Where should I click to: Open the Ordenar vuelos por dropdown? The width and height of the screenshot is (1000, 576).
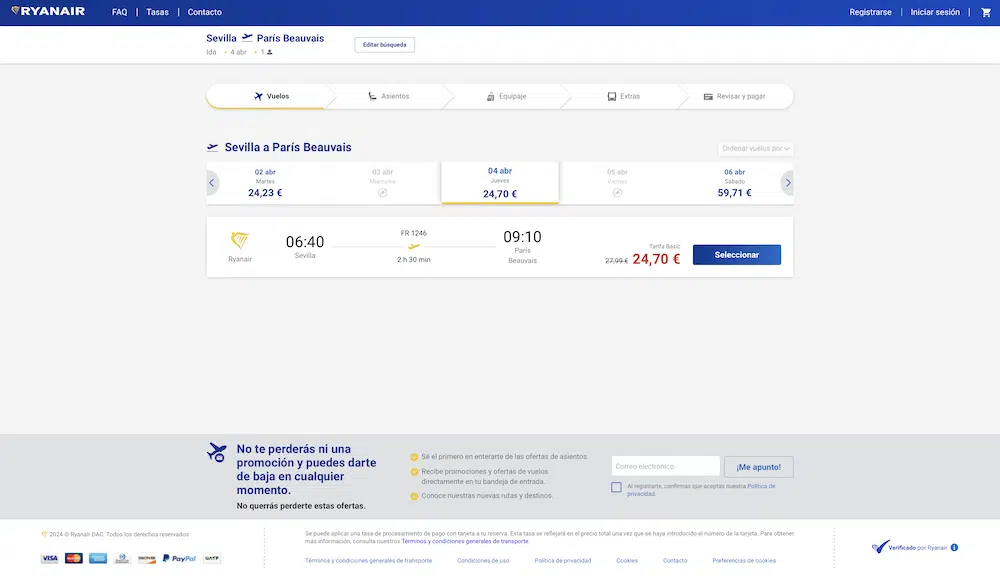[756, 149]
